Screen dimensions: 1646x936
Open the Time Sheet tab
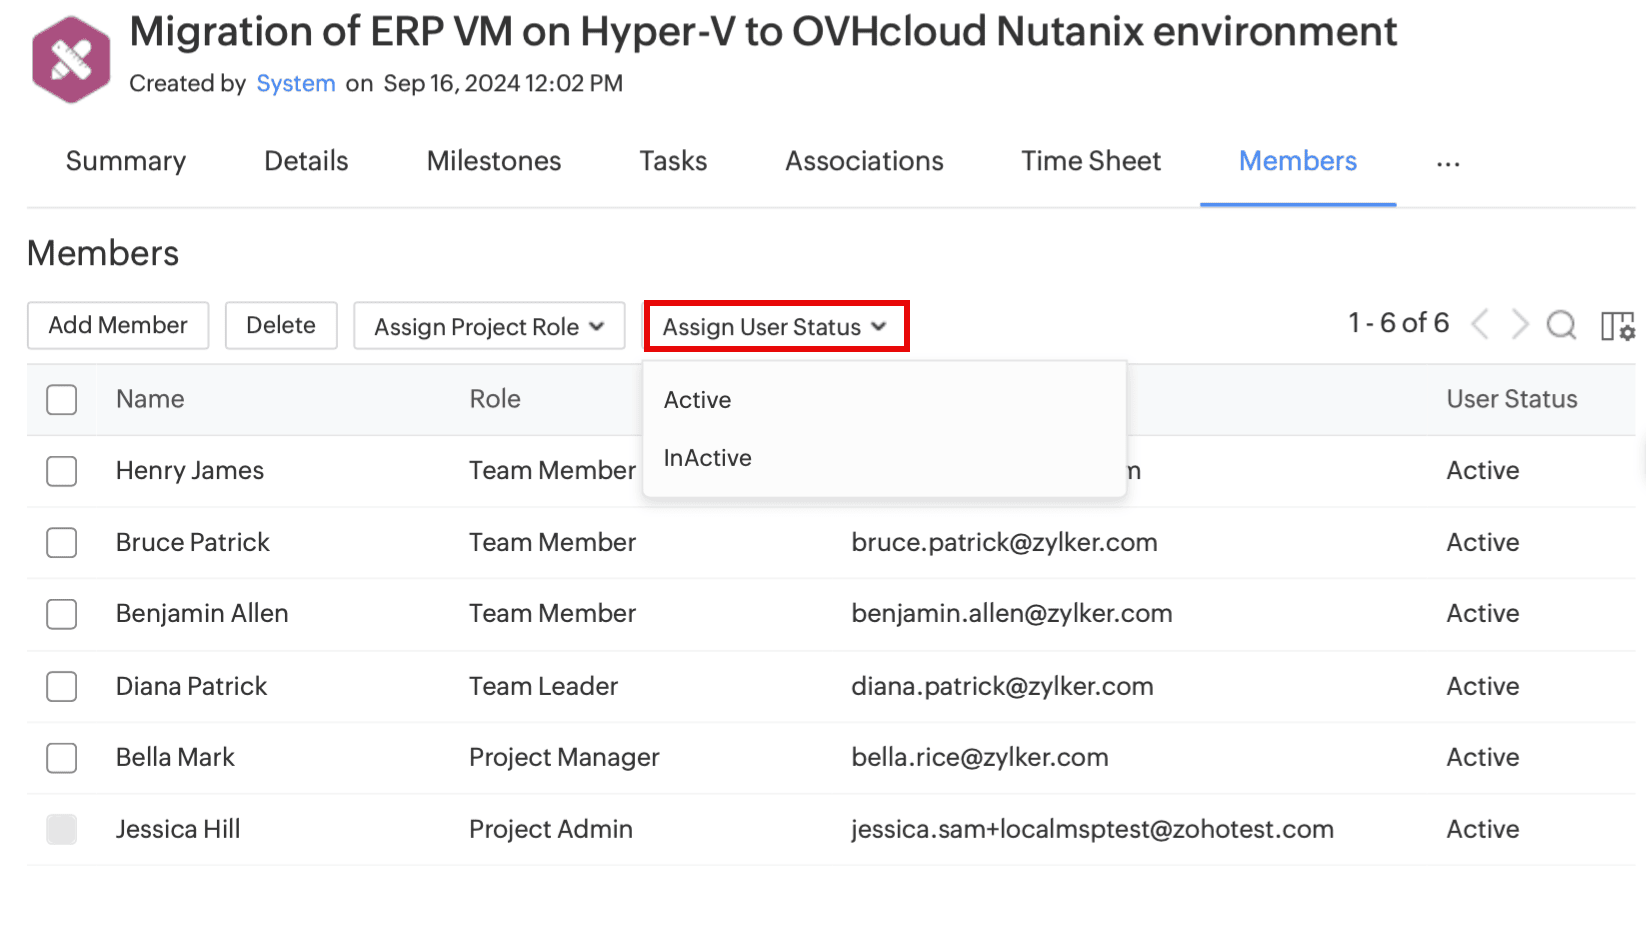tap(1091, 162)
